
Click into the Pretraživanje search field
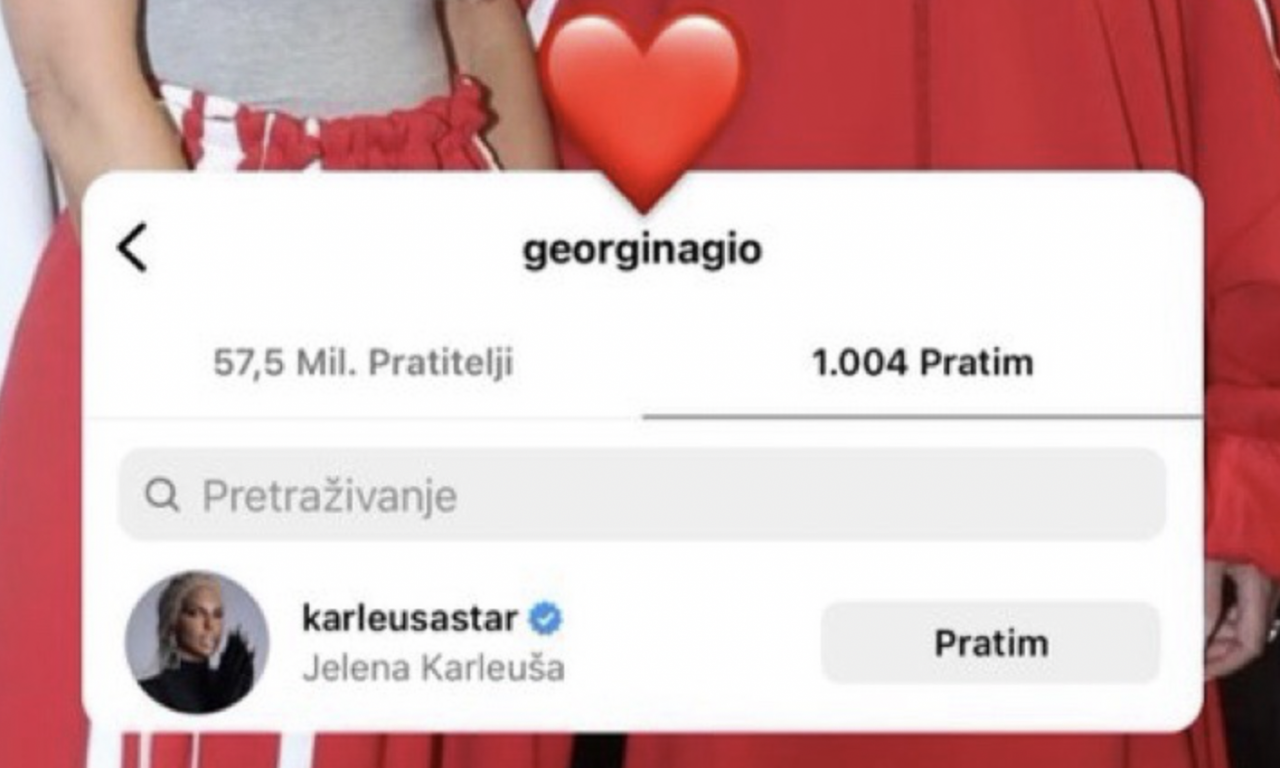coord(642,495)
